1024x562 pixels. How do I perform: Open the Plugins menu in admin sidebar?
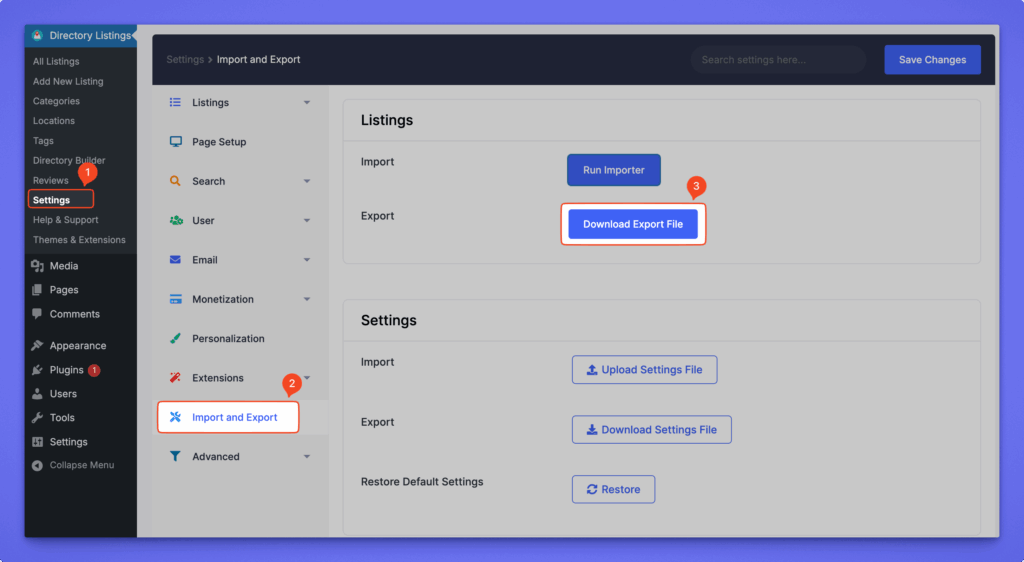click(66, 370)
